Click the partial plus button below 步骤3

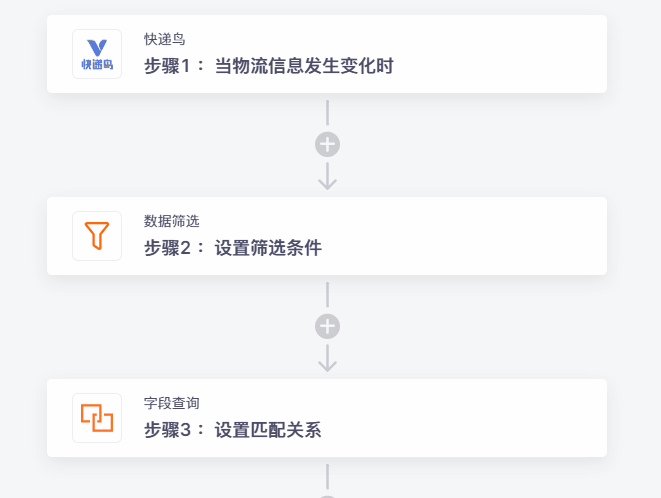point(328,497)
